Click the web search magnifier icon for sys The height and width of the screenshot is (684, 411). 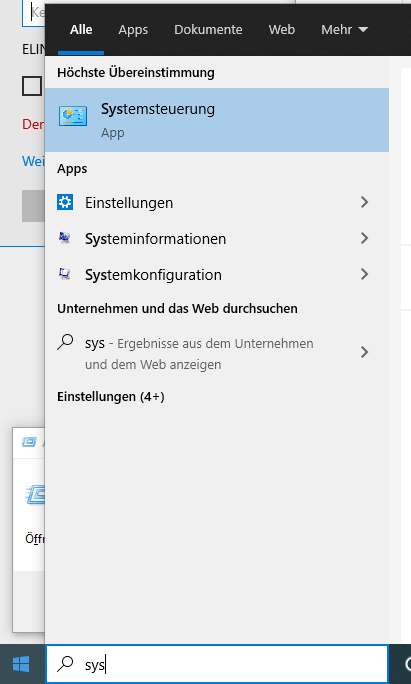65,342
